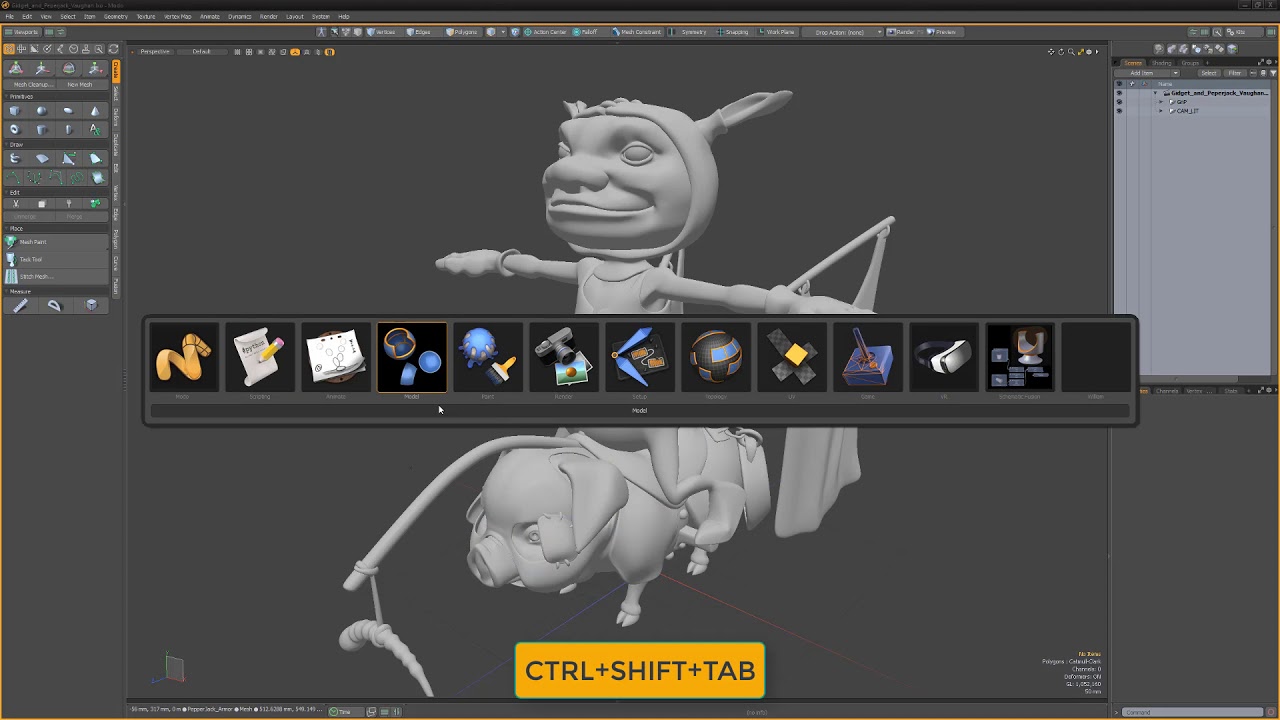Click the Select button in item list
This screenshot has height=720, width=1280.
coord(1209,73)
